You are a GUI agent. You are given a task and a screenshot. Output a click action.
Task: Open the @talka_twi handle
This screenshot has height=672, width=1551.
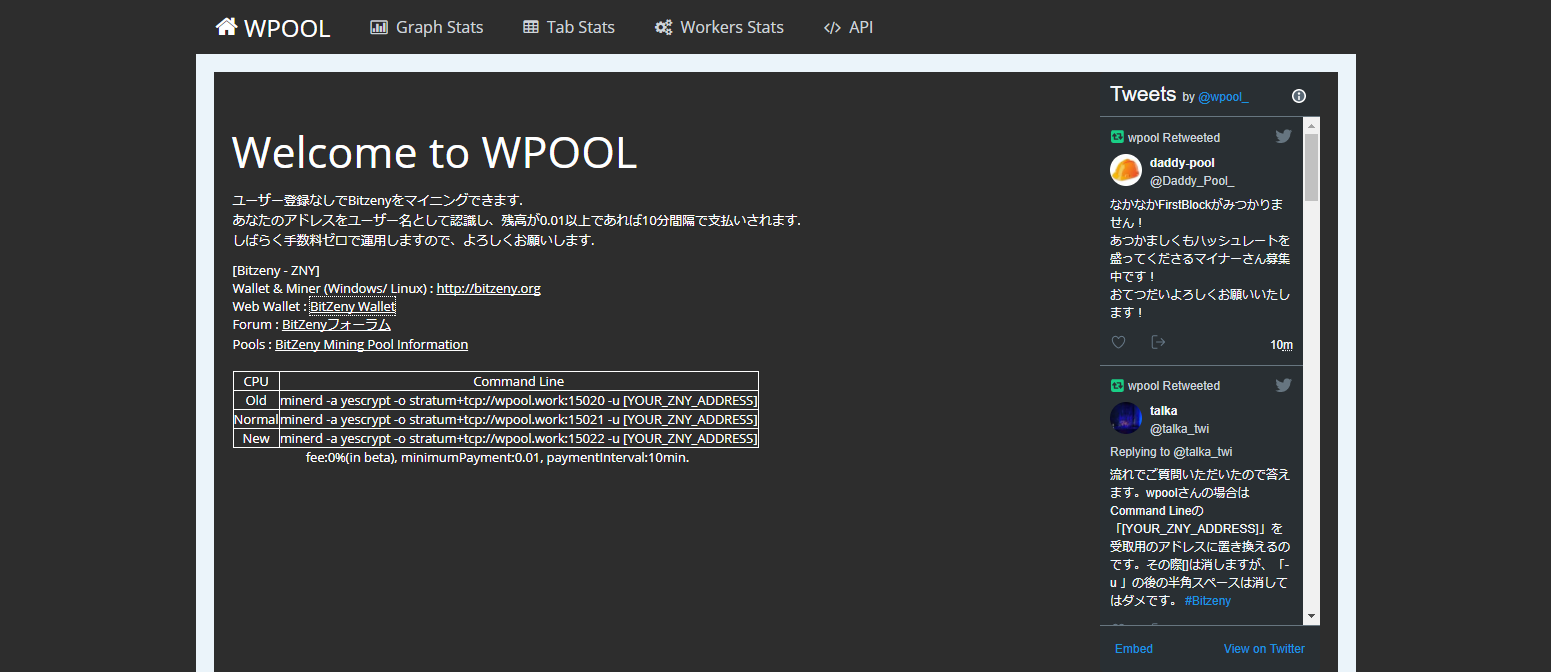1180,429
